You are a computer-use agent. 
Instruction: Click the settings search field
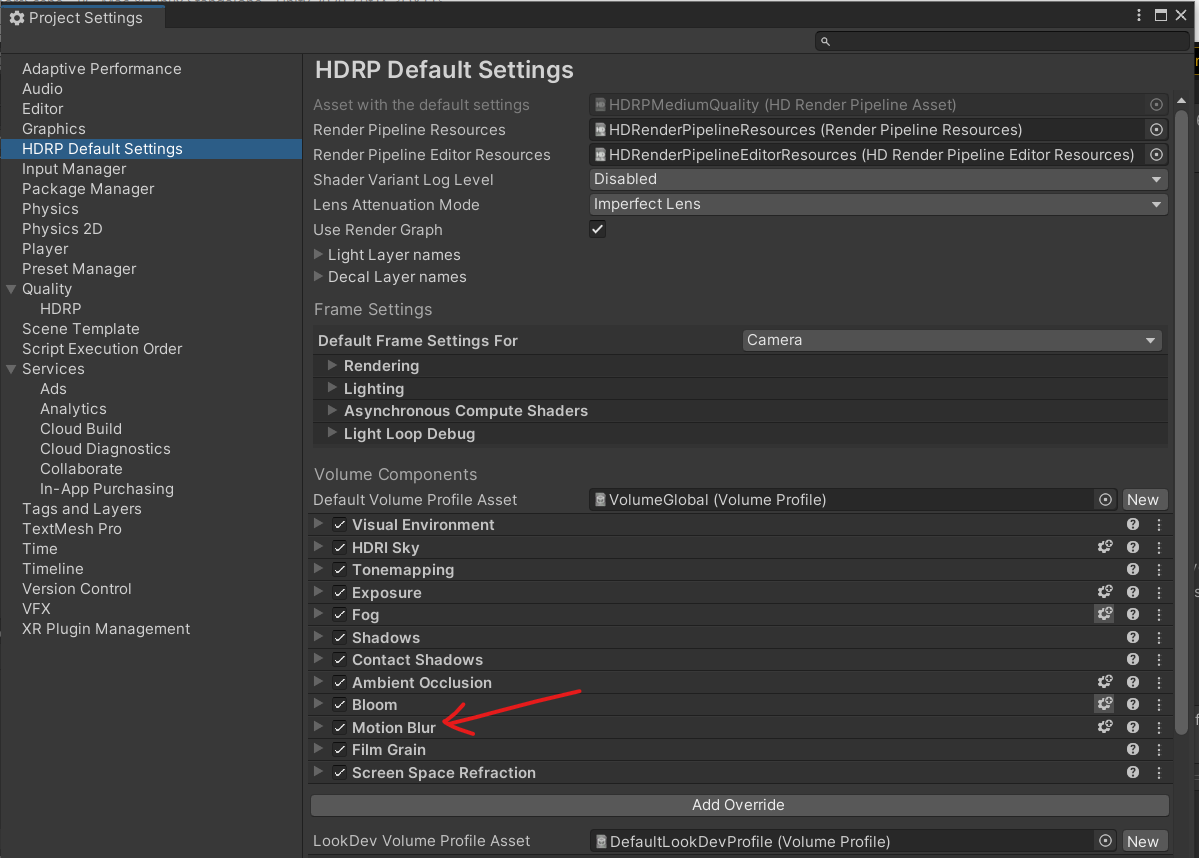click(x=1002, y=41)
